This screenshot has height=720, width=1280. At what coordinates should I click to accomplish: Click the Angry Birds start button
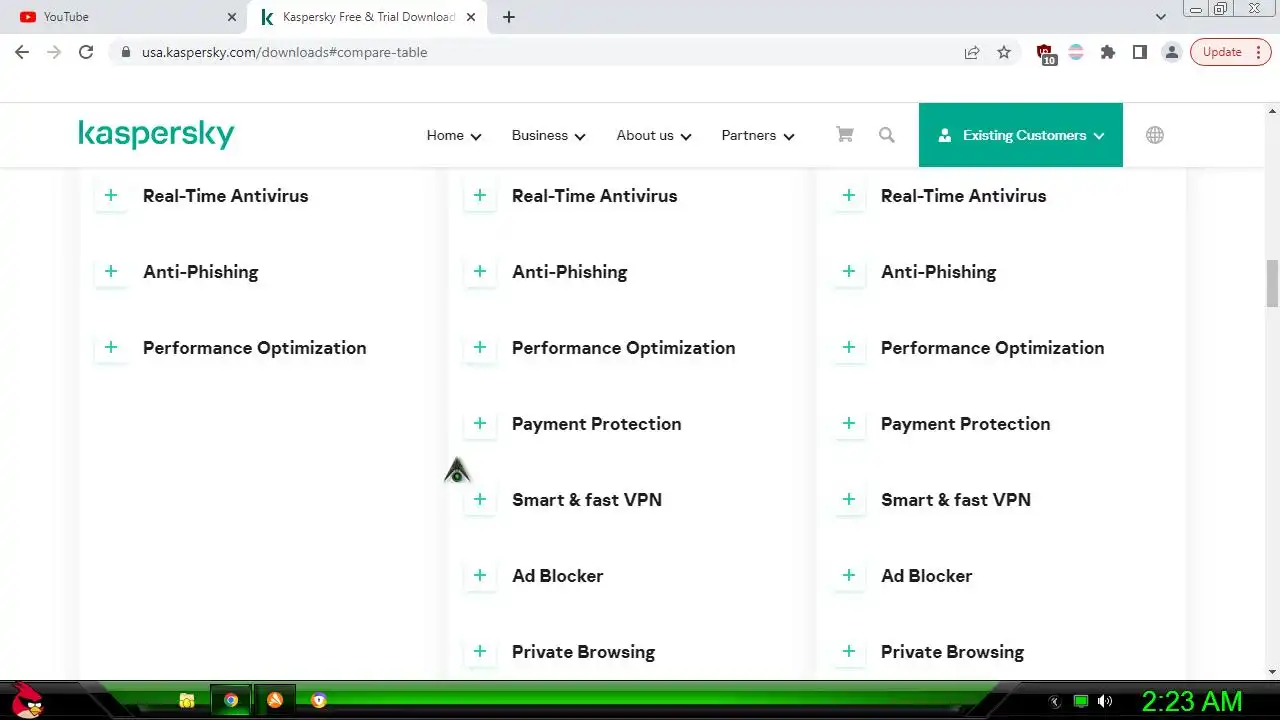coord(27,700)
